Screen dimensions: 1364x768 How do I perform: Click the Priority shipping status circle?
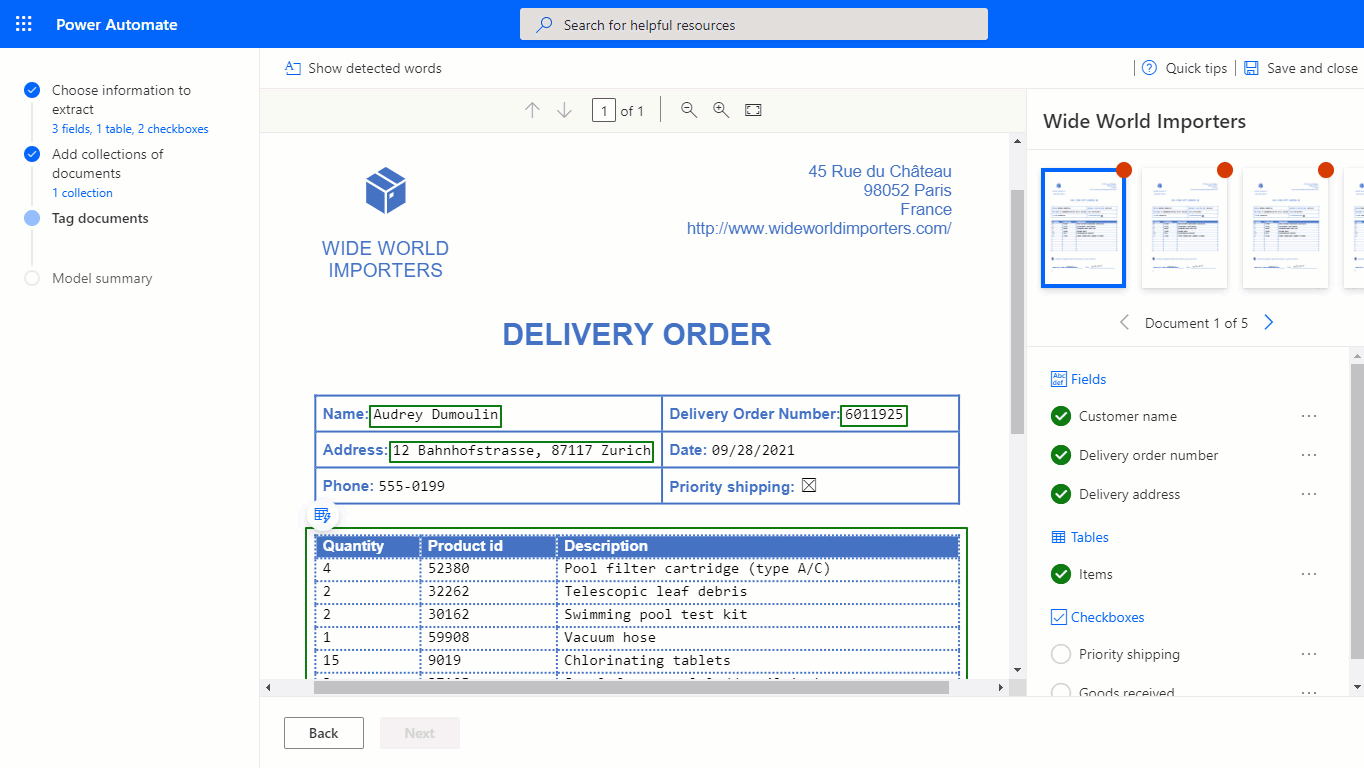[x=1060, y=654]
